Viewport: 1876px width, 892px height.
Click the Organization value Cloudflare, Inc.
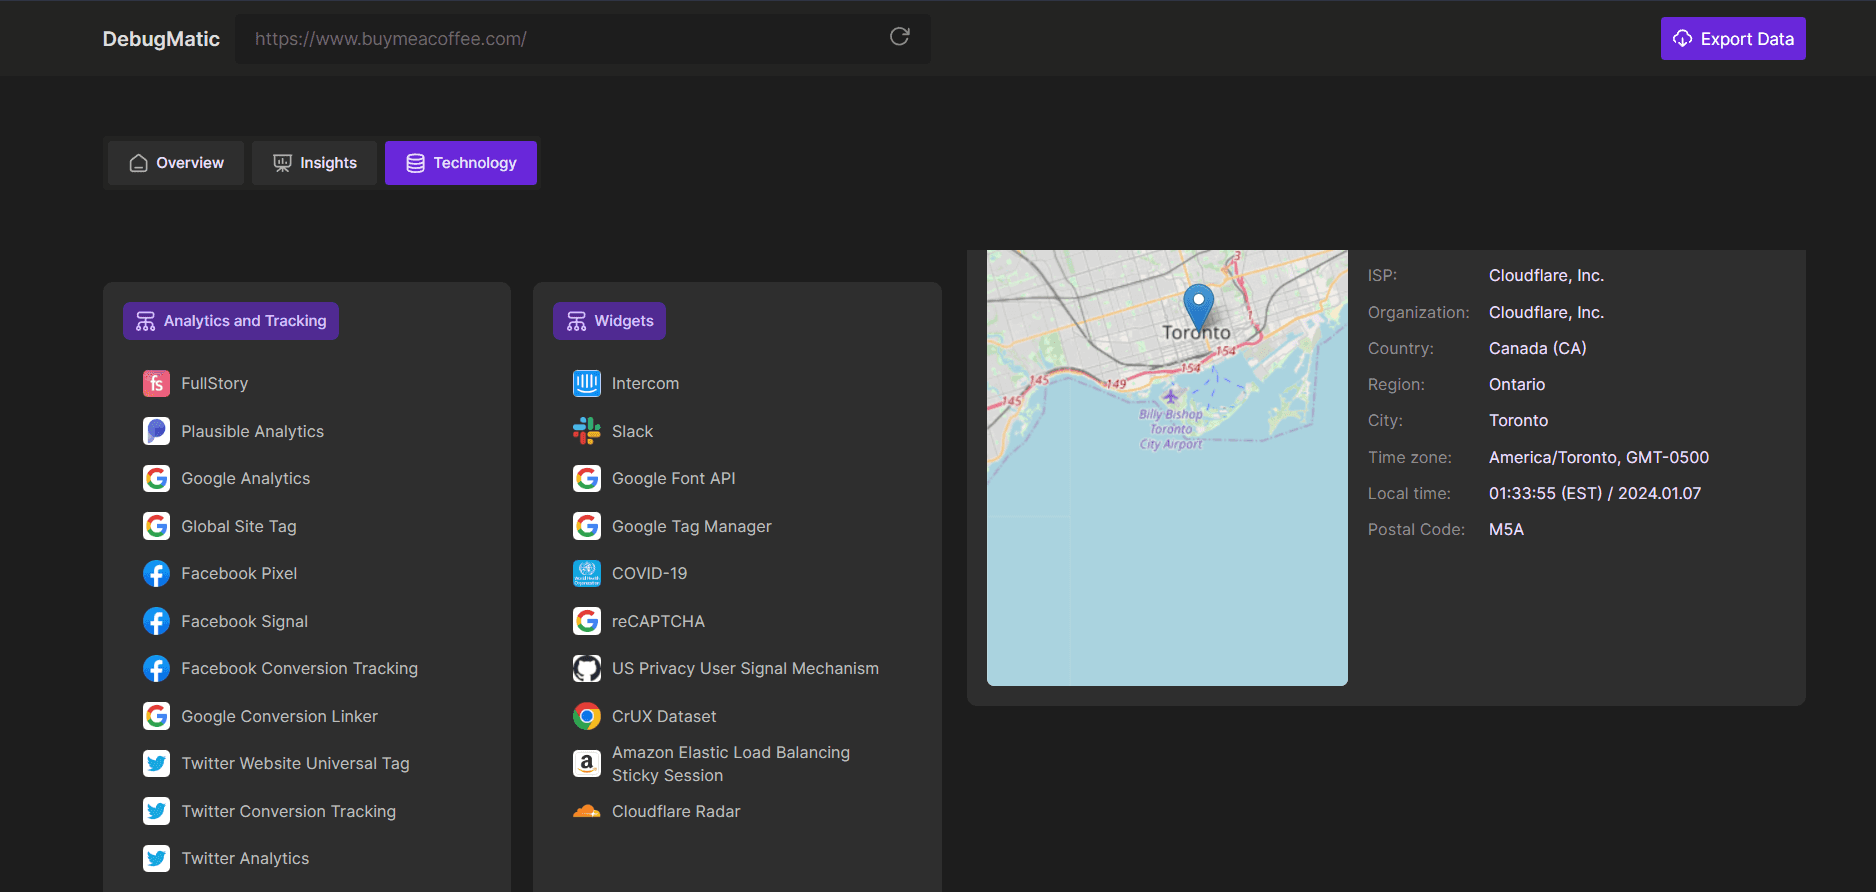(1546, 312)
